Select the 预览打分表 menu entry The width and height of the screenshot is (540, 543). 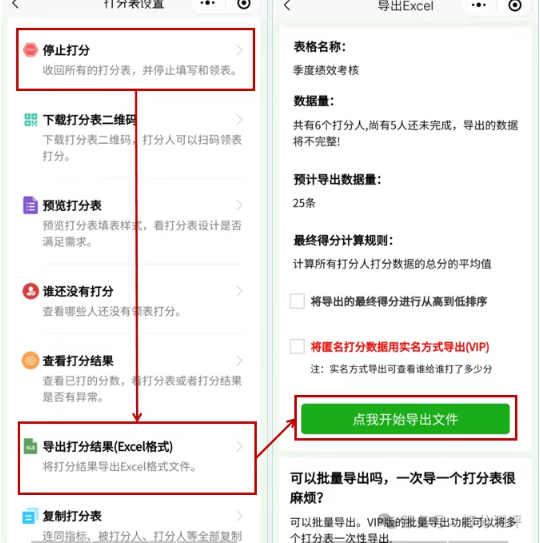tap(135, 222)
